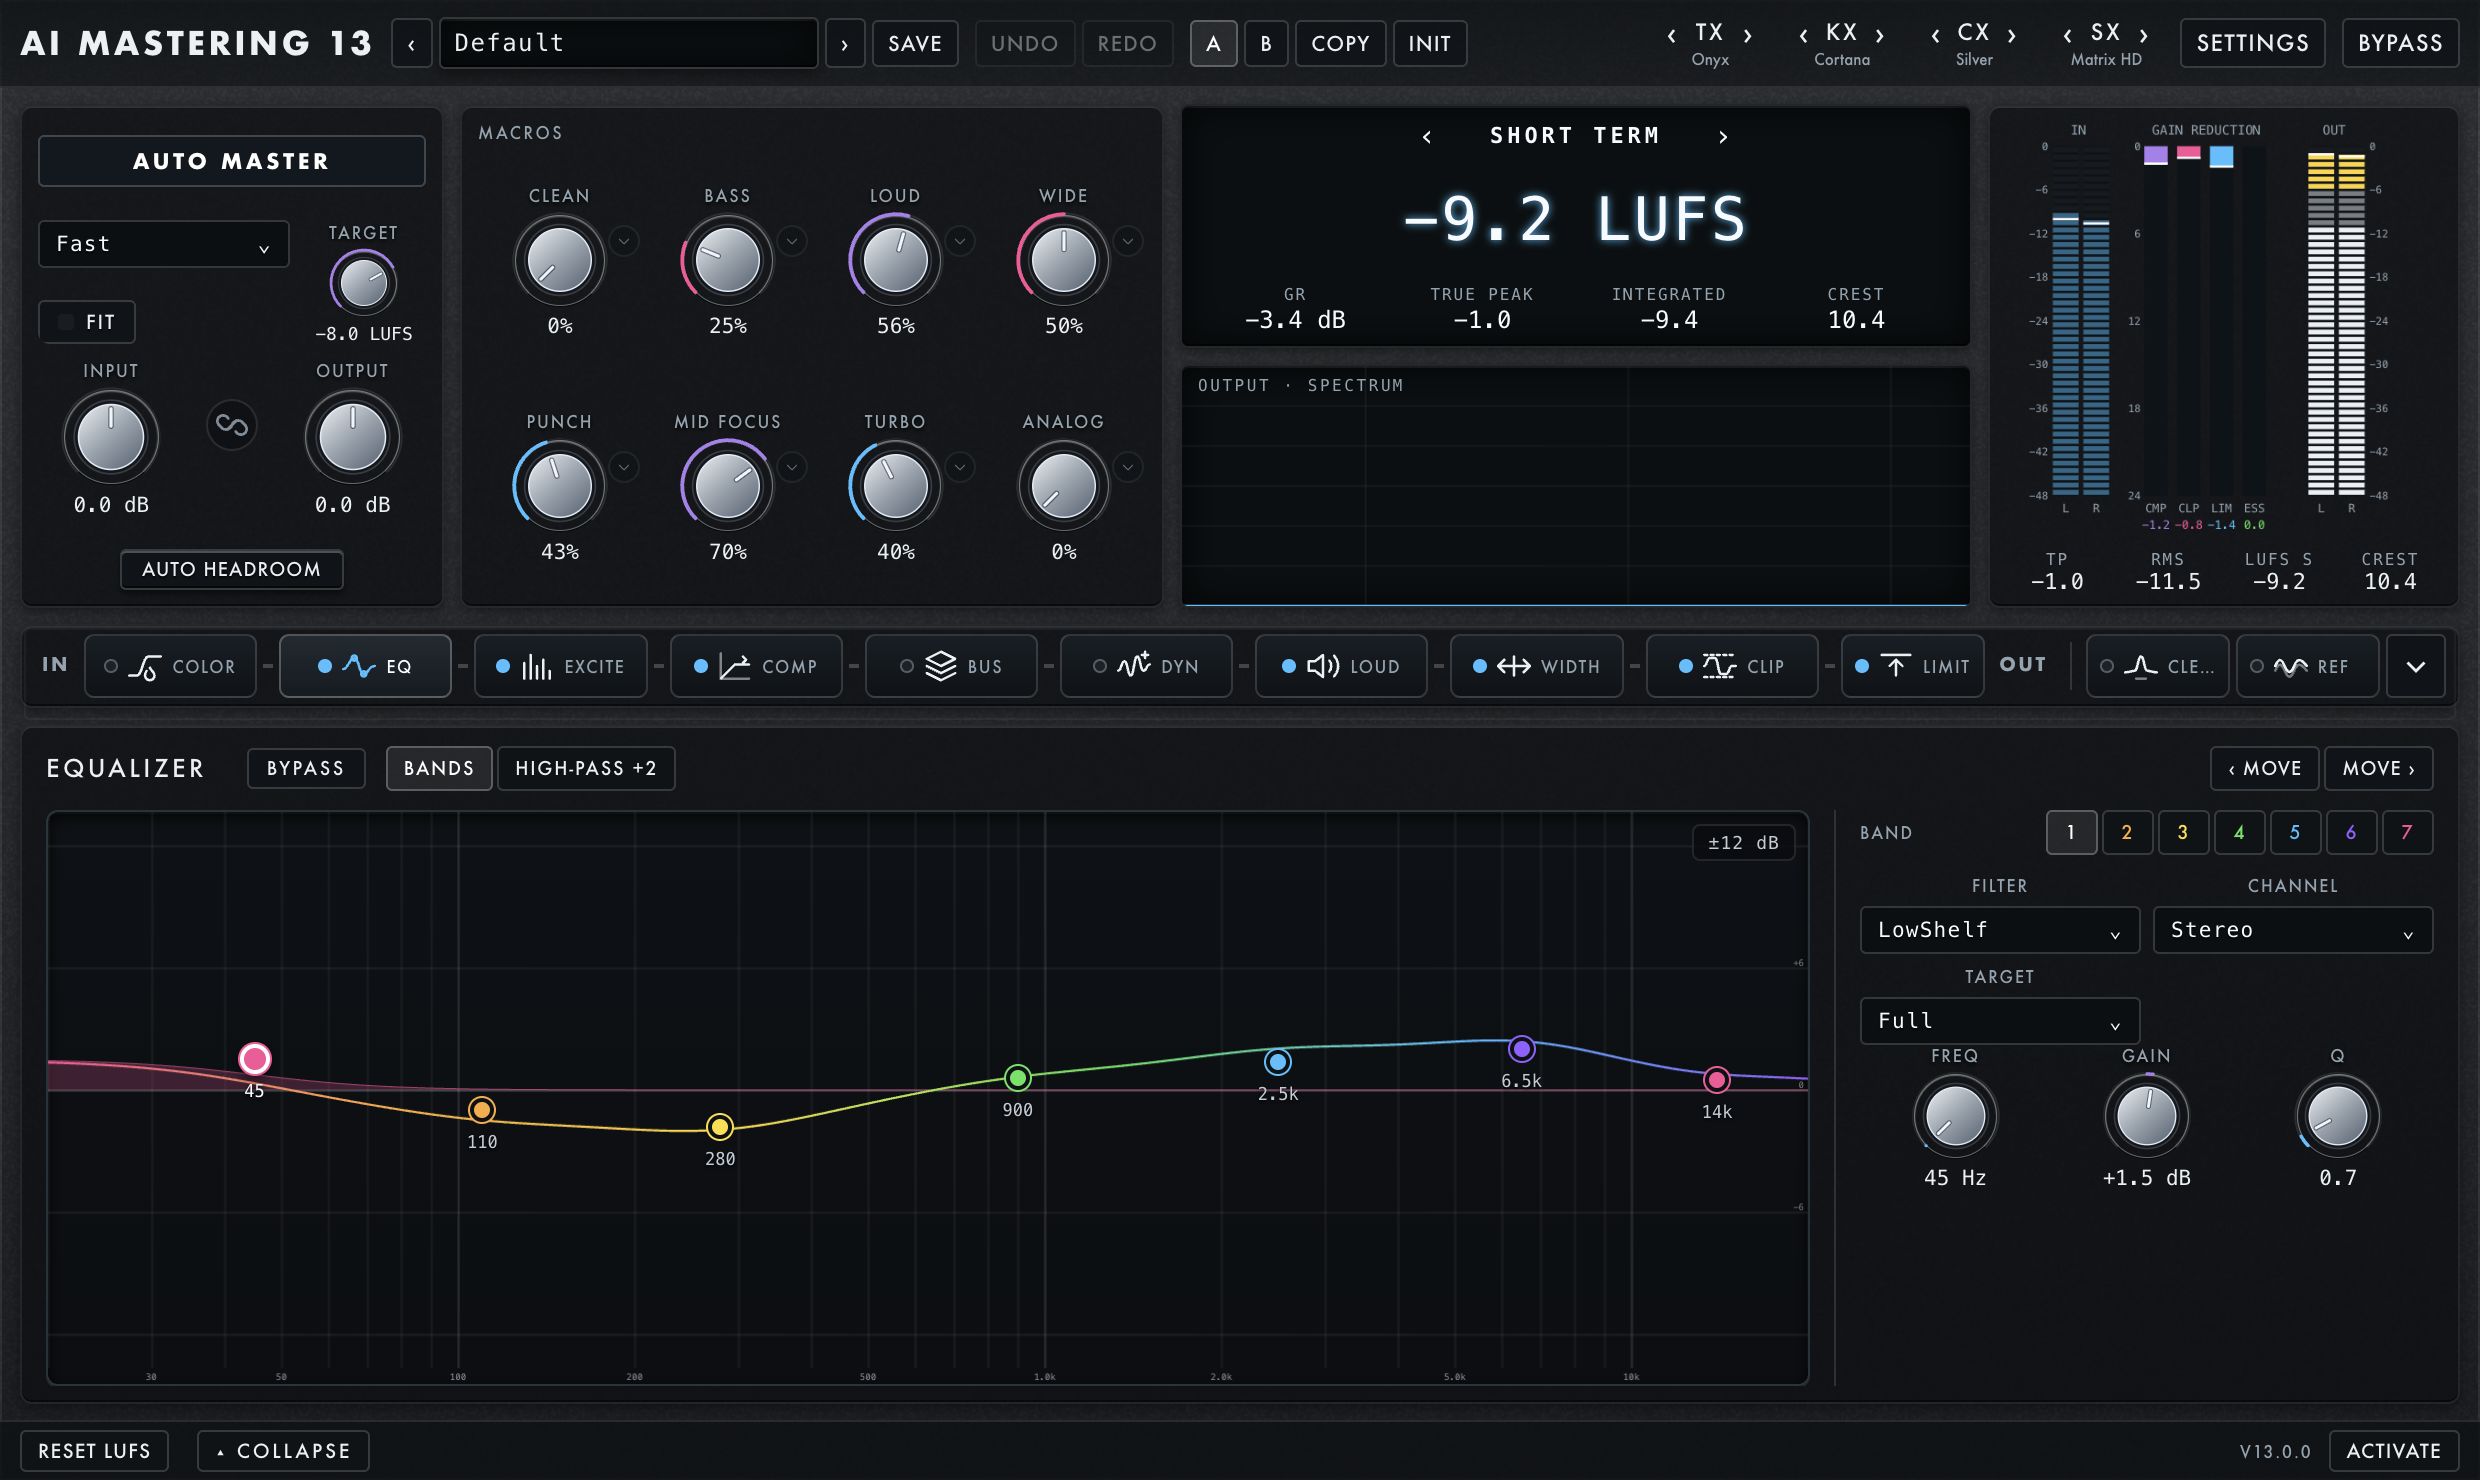
Task: Click the CLE... module peak icon
Action: tap(2140, 666)
